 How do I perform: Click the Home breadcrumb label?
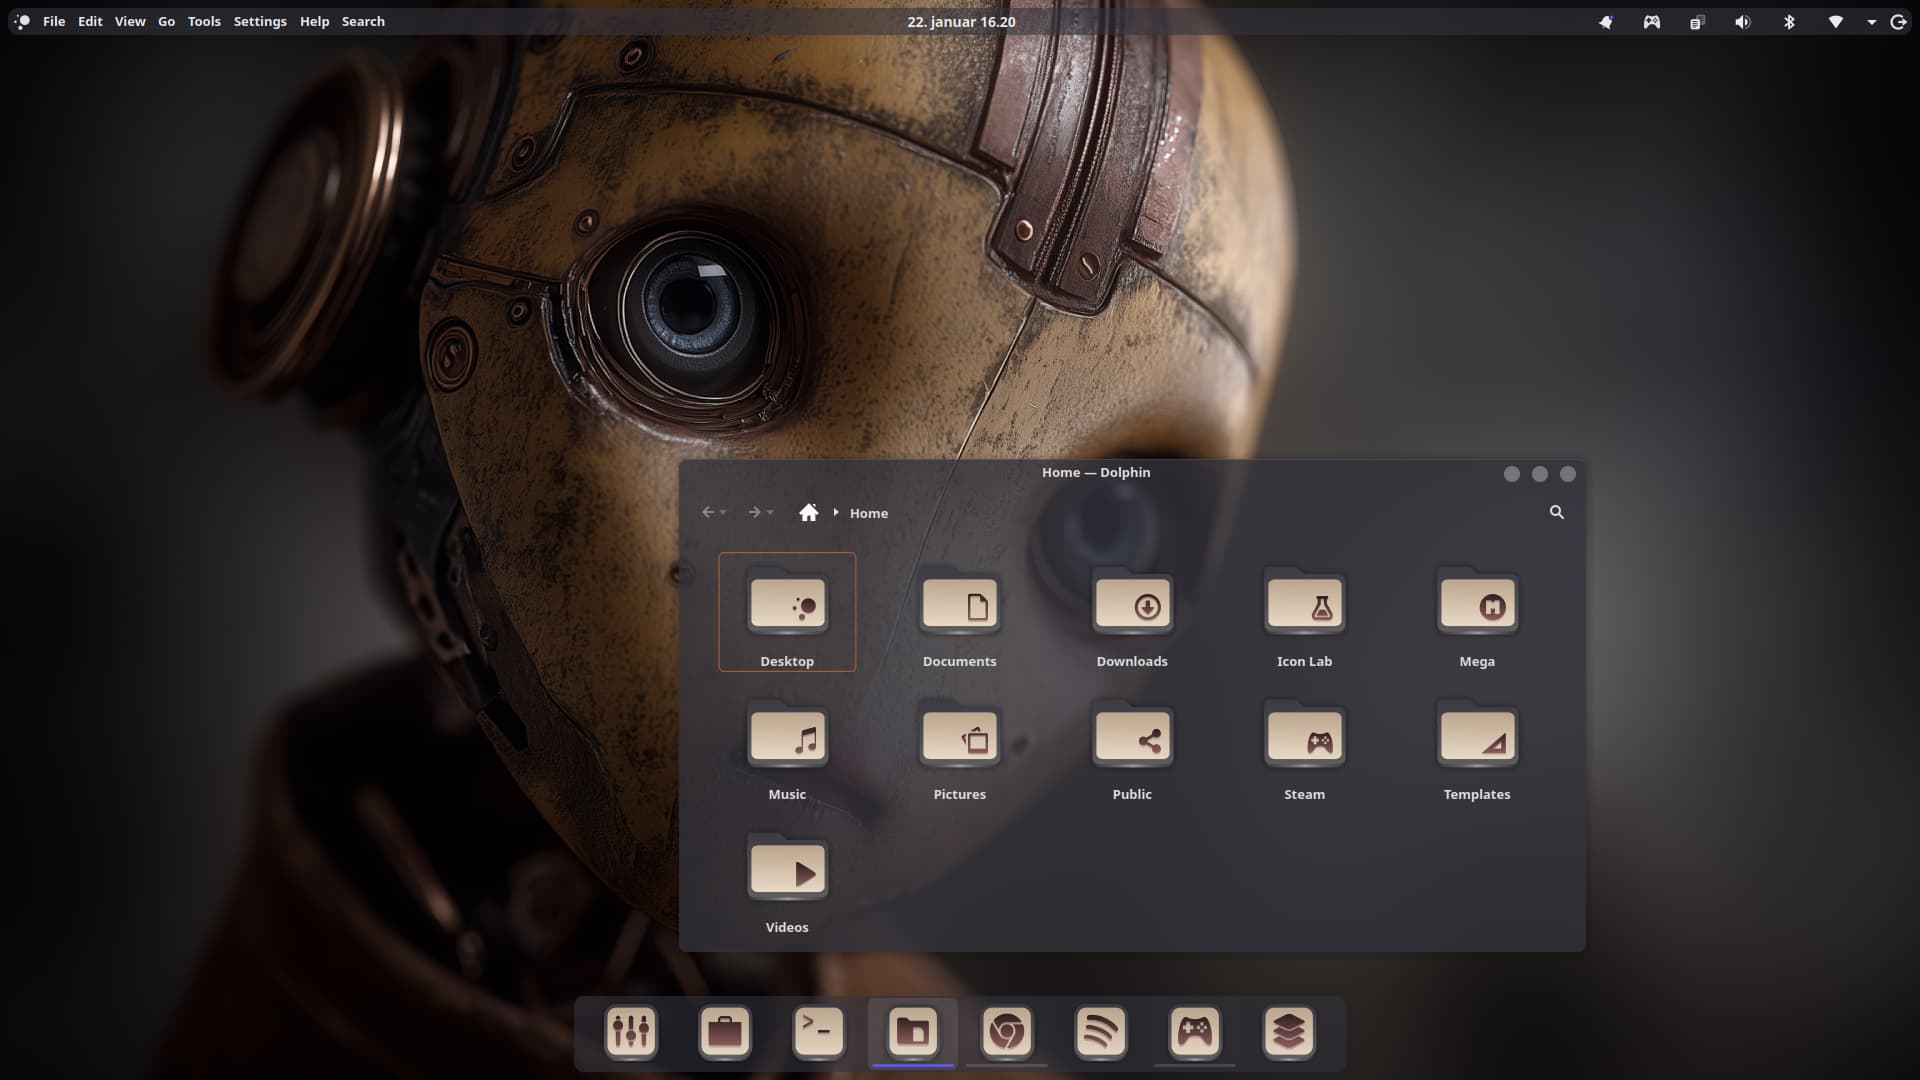tap(868, 513)
